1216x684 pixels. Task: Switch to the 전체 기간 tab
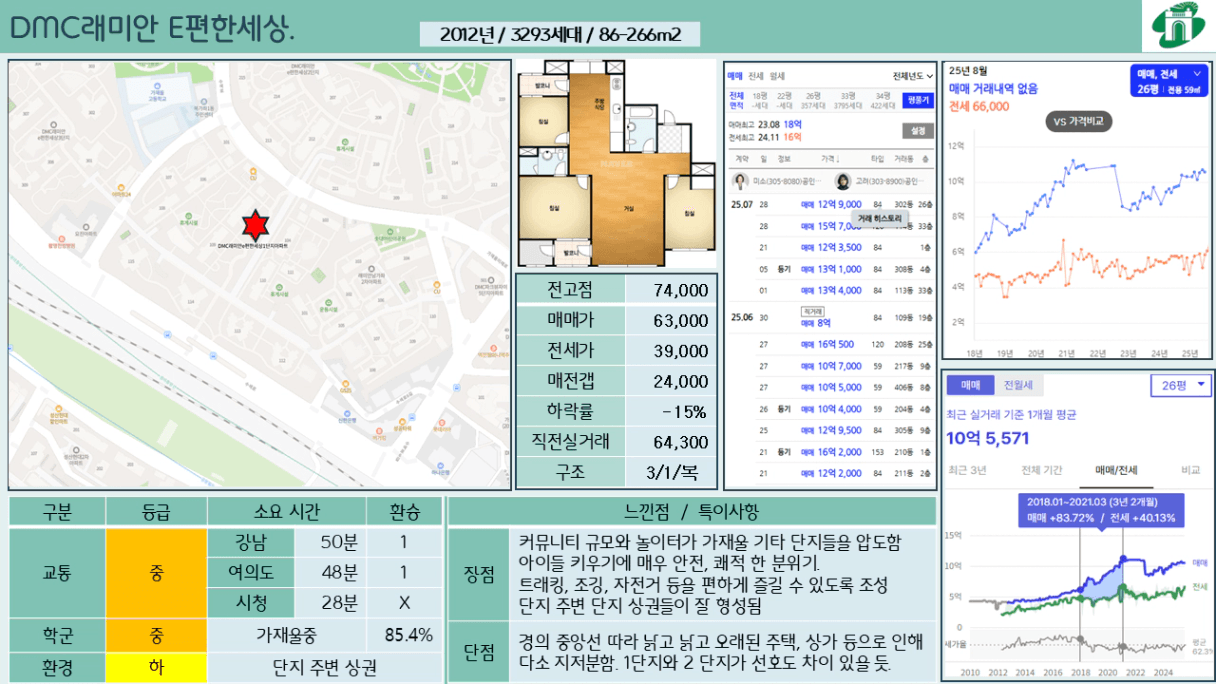(x=1042, y=470)
